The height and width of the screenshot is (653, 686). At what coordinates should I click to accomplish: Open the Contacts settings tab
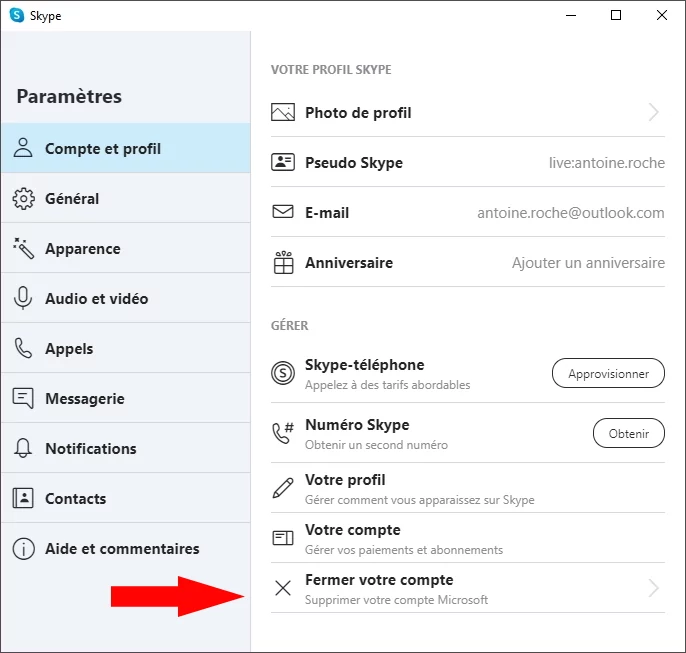pyautogui.click(x=126, y=498)
